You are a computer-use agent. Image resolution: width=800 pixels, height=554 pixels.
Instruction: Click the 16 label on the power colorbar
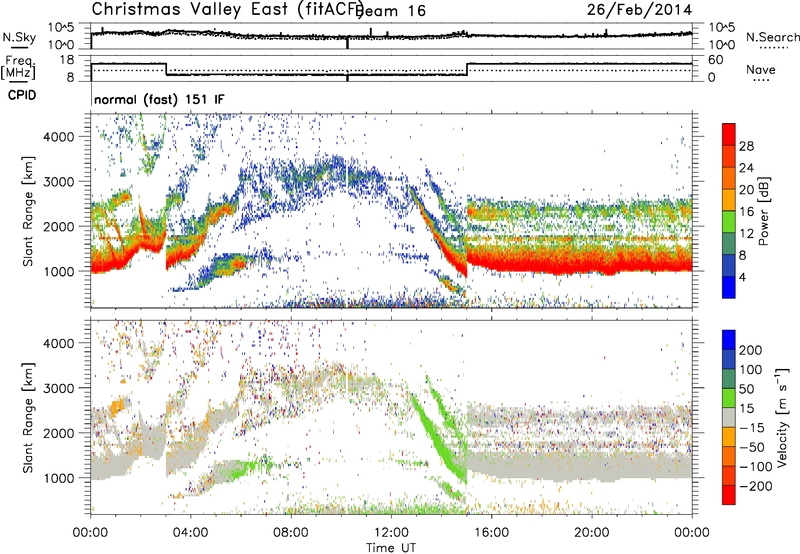[x=746, y=212]
